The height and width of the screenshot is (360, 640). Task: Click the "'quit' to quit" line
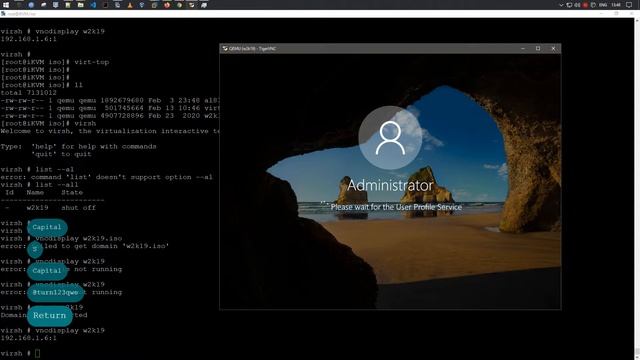point(61,154)
